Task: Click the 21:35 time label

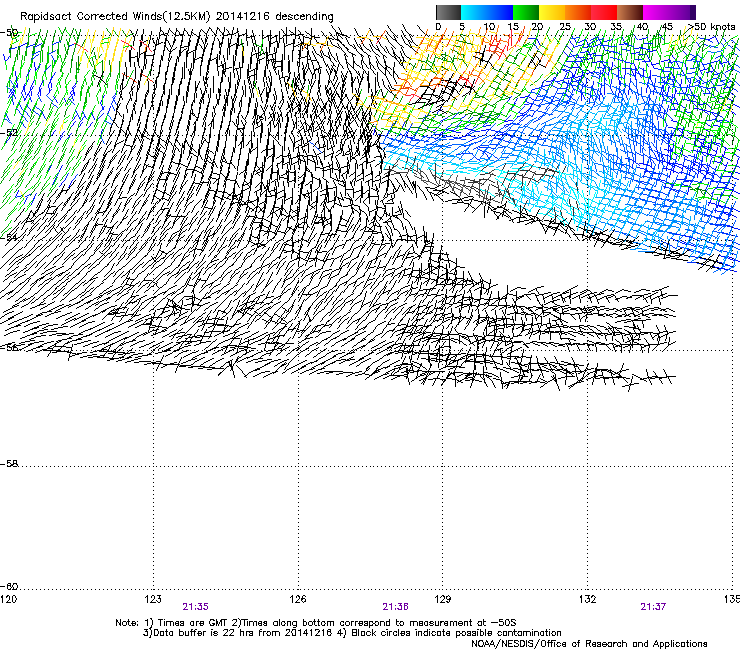Action: click(x=195, y=607)
